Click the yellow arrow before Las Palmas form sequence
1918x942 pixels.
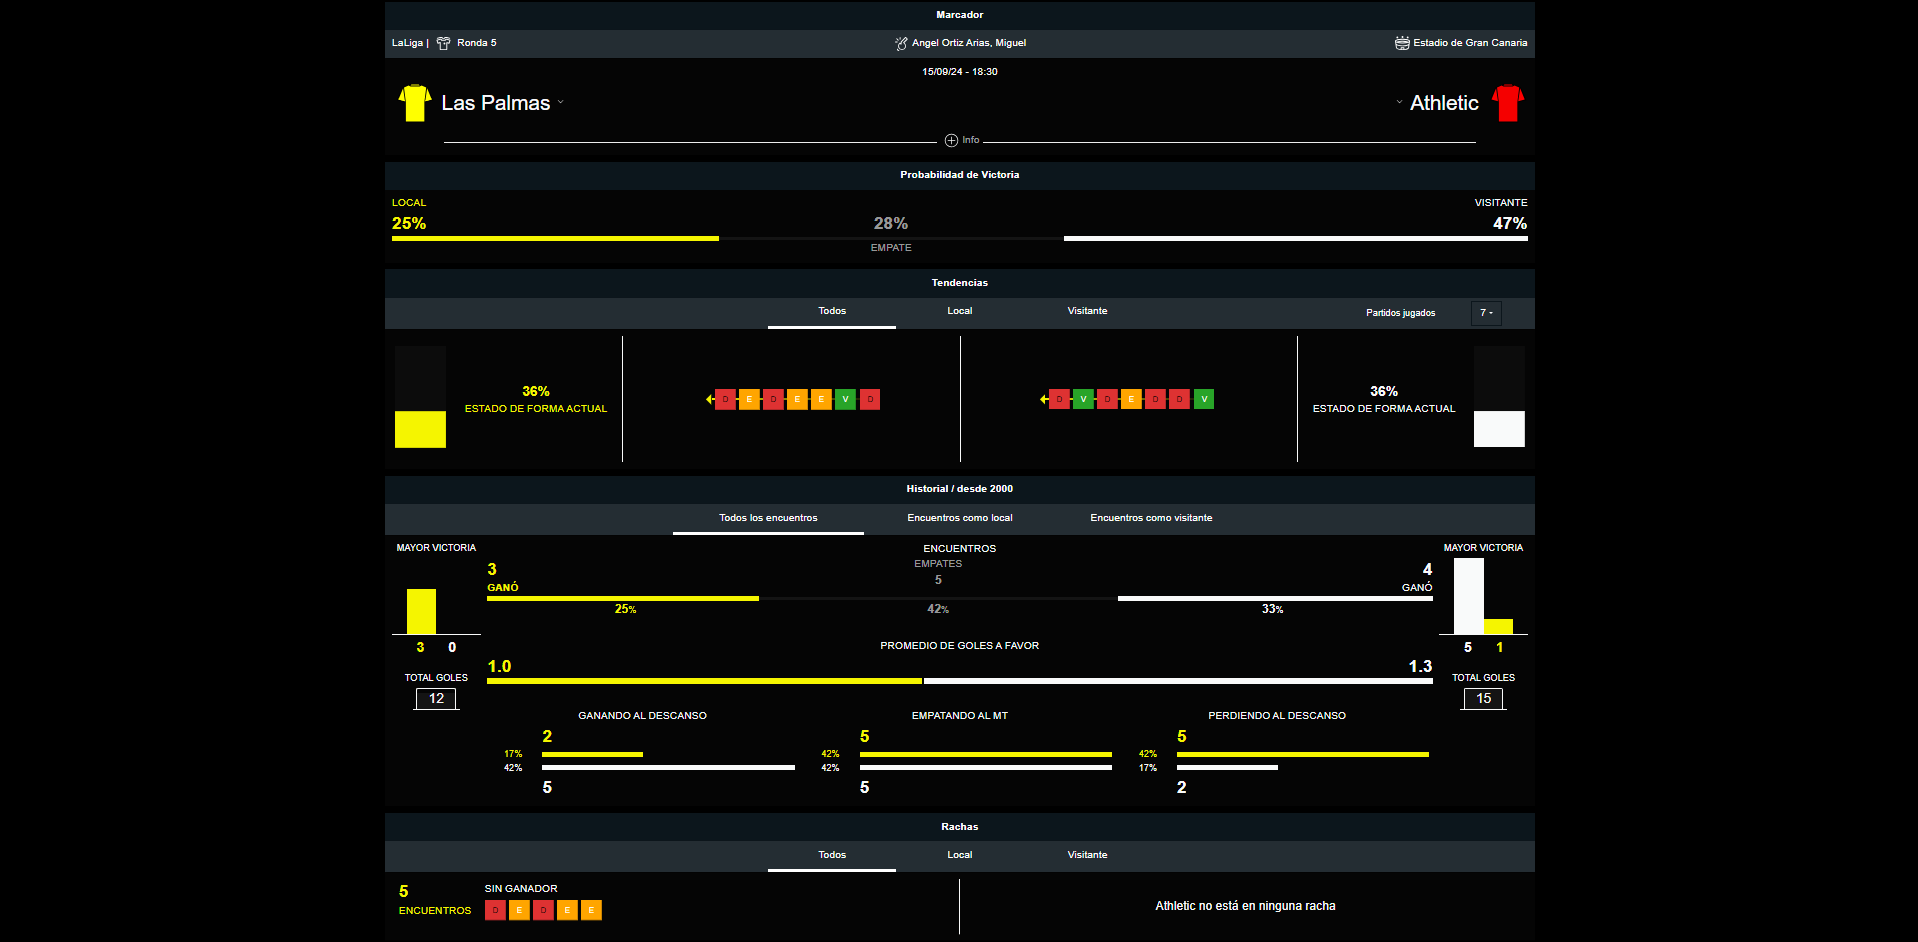[x=710, y=399]
